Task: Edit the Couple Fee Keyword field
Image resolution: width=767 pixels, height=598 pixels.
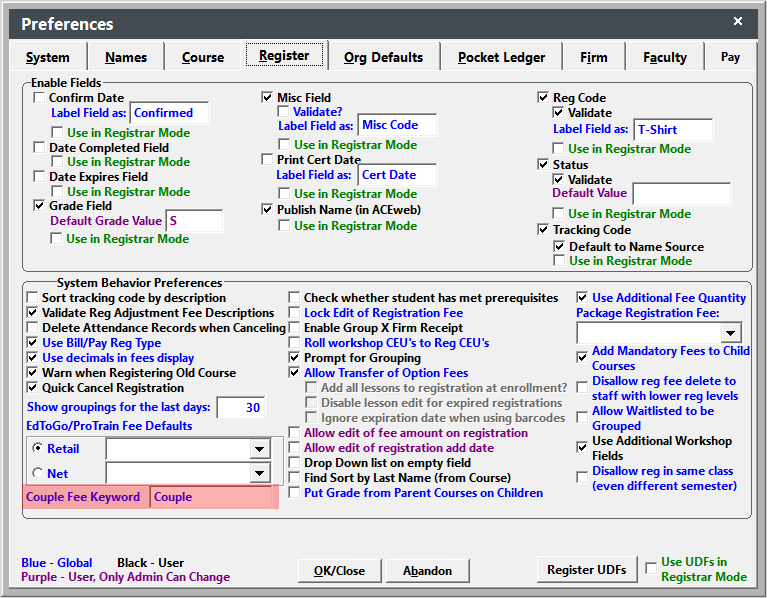Action: [x=211, y=497]
